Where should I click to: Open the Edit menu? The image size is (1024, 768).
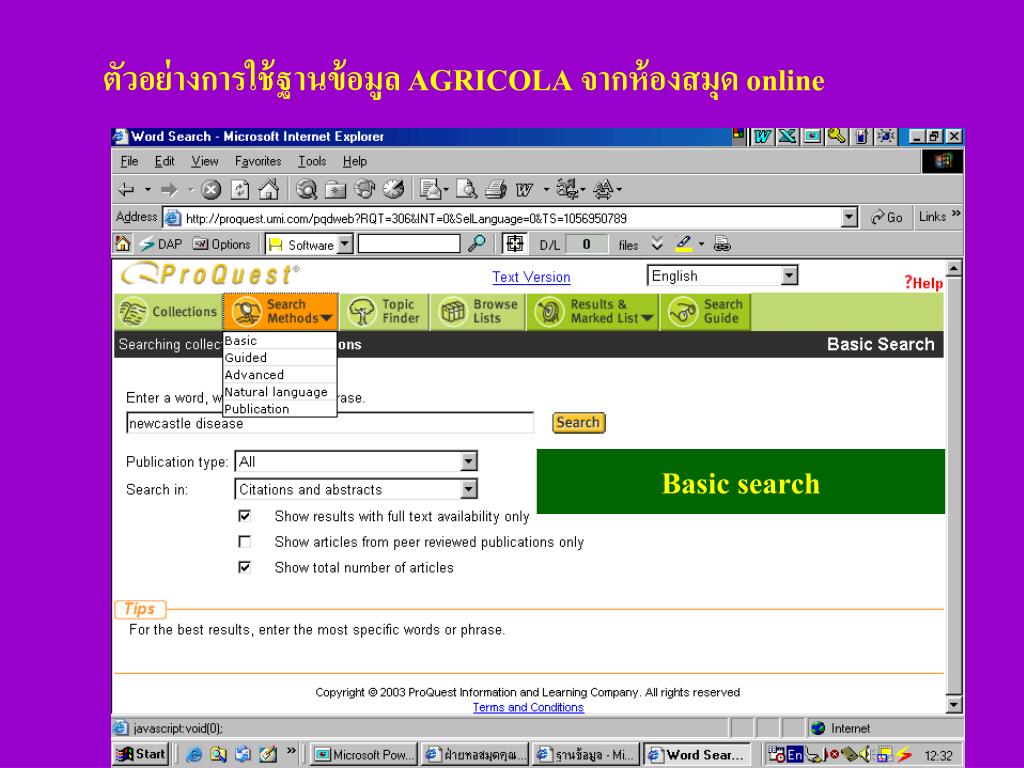tap(165, 161)
